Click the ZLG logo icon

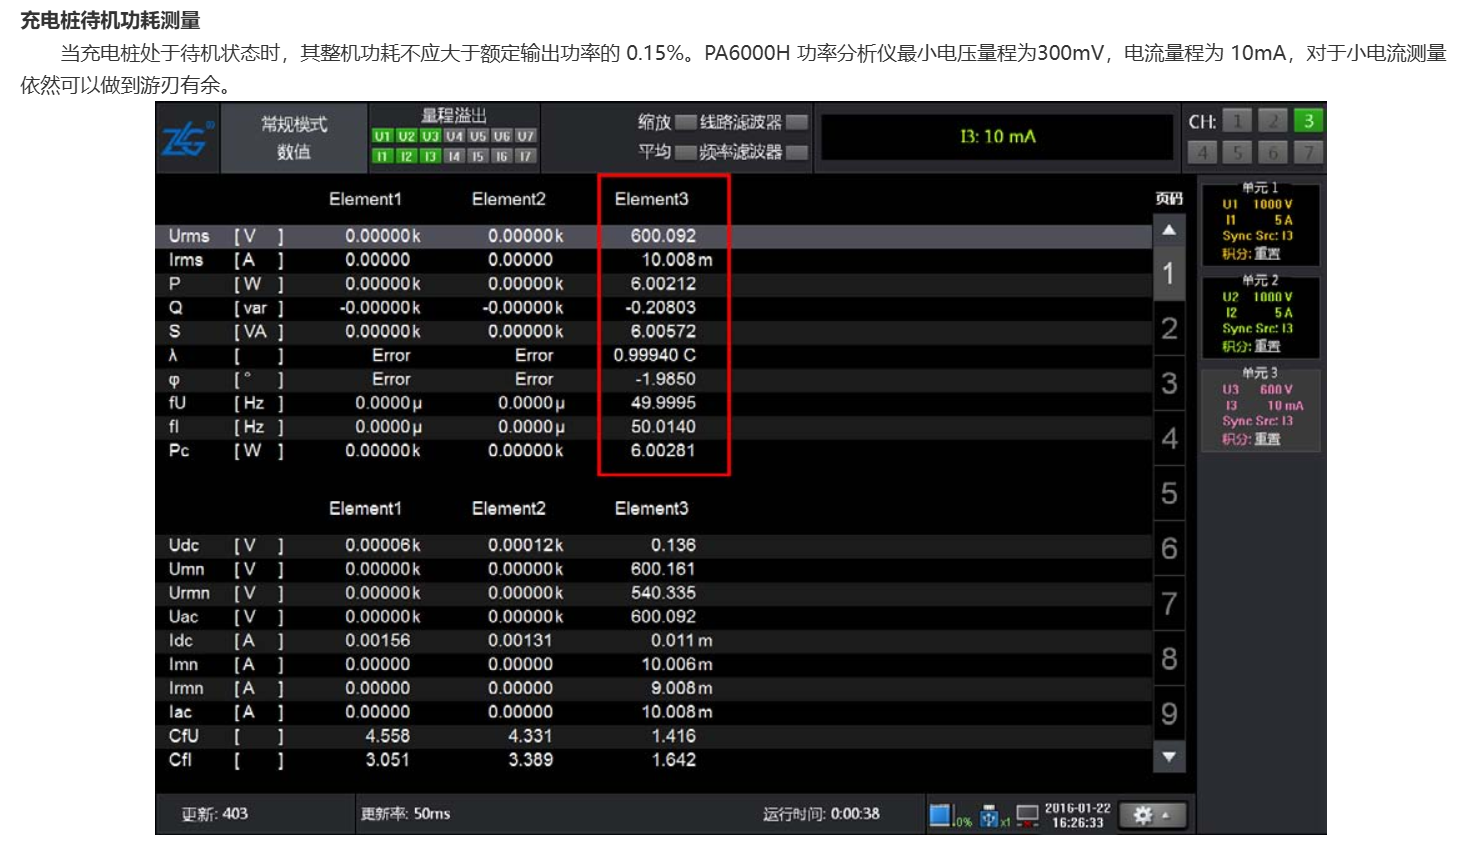click(x=187, y=138)
